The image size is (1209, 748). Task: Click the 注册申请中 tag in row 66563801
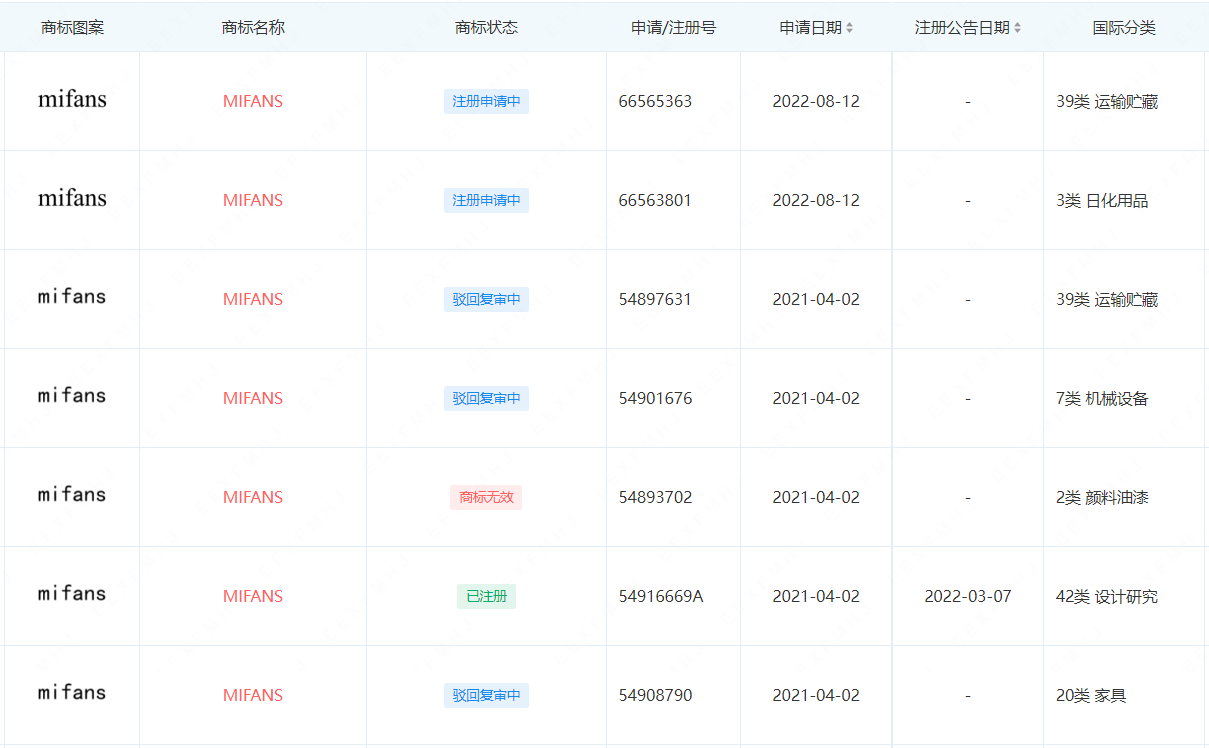(486, 200)
